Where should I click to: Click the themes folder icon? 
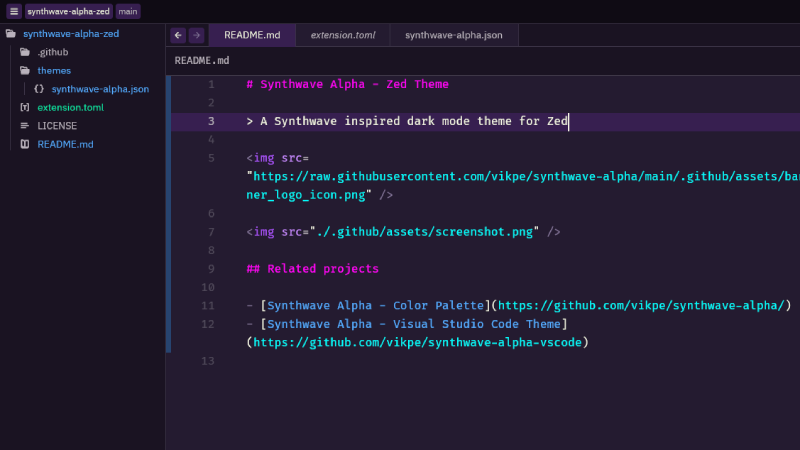pyautogui.click(x=24, y=70)
